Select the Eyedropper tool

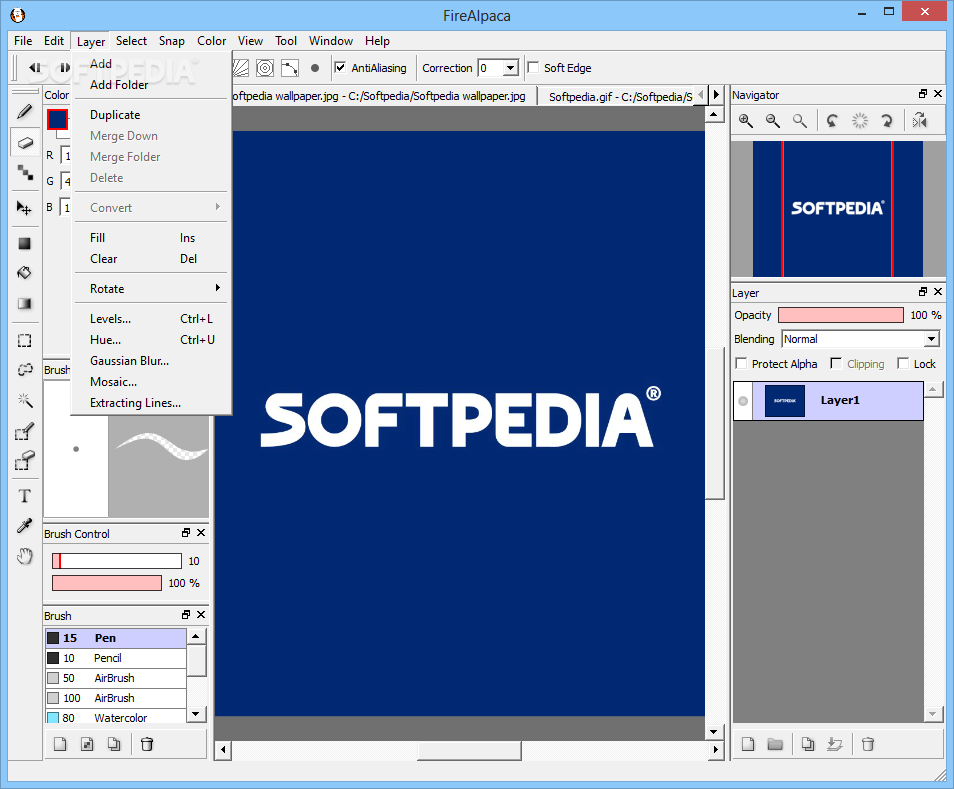coord(24,526)
